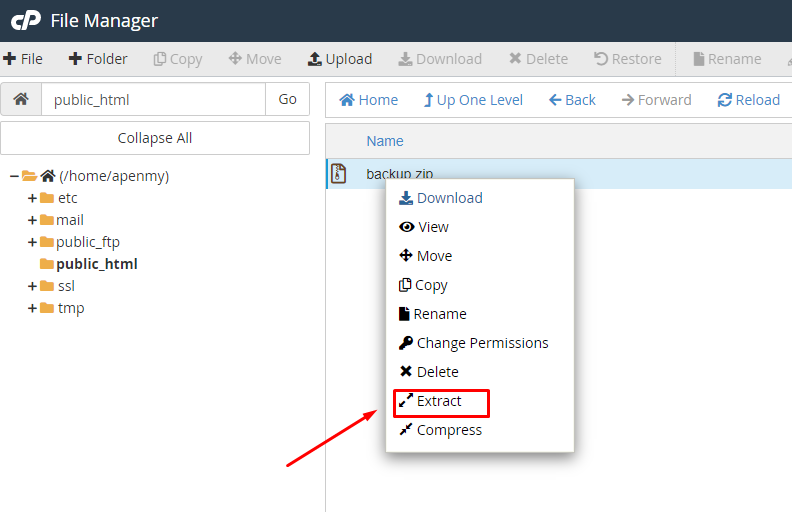Choose Compress in the context menu
Image resolution: width=792 pixels, height=512 pixels.
pos(448,430)
